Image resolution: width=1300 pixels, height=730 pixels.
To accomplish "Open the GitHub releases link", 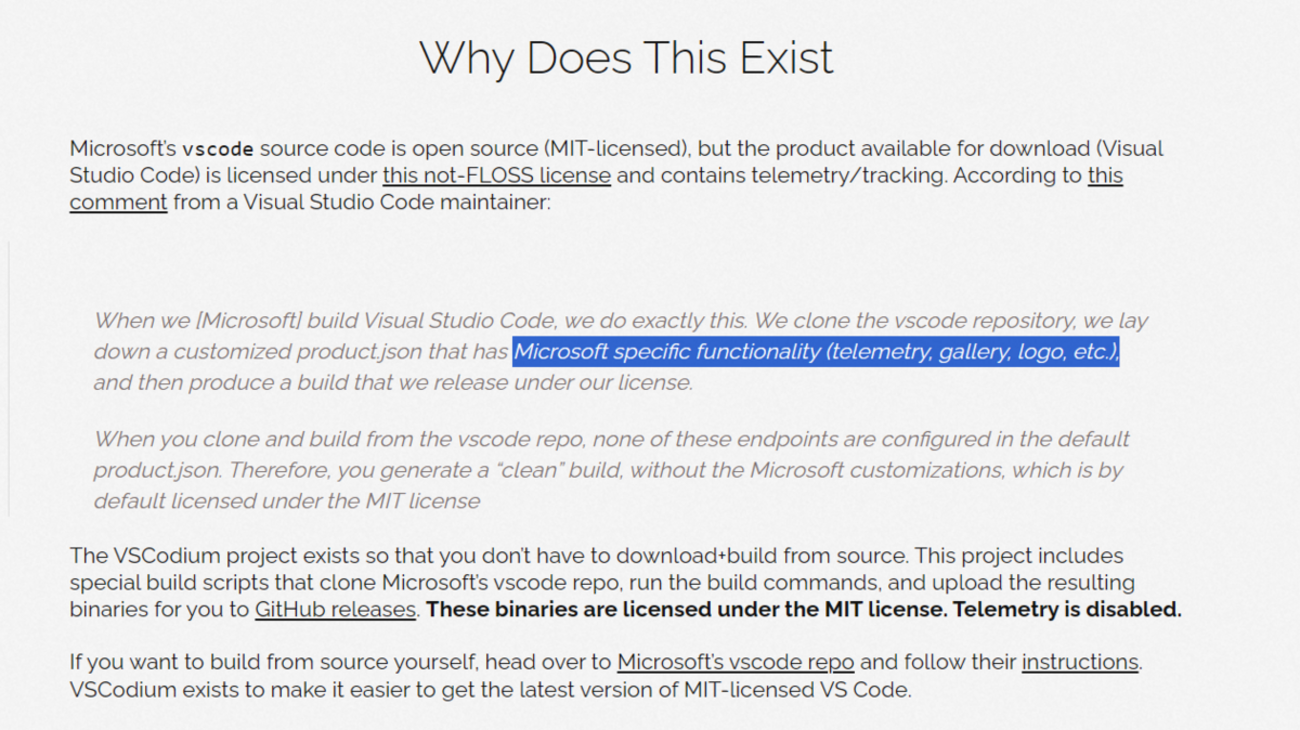I will click(335, 609).
